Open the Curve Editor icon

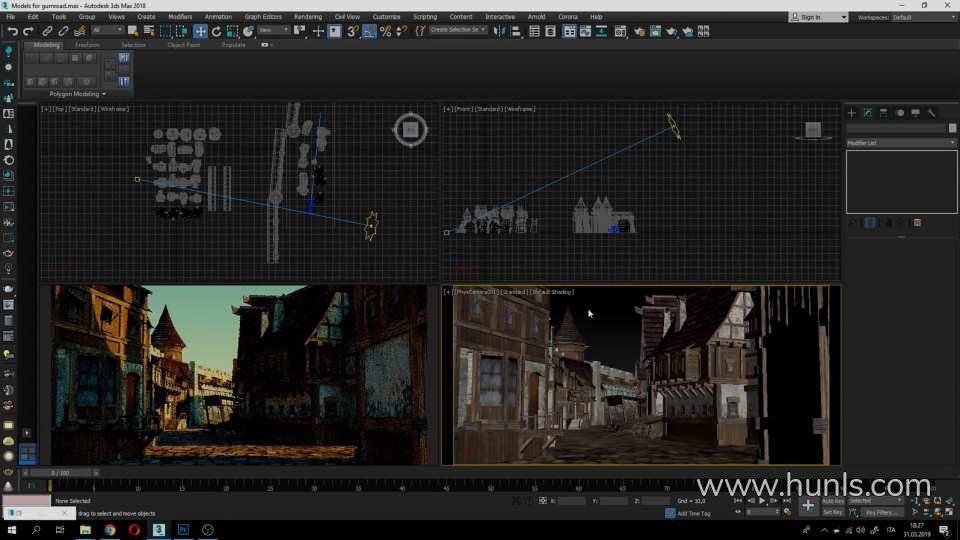(x=586, y=31)
